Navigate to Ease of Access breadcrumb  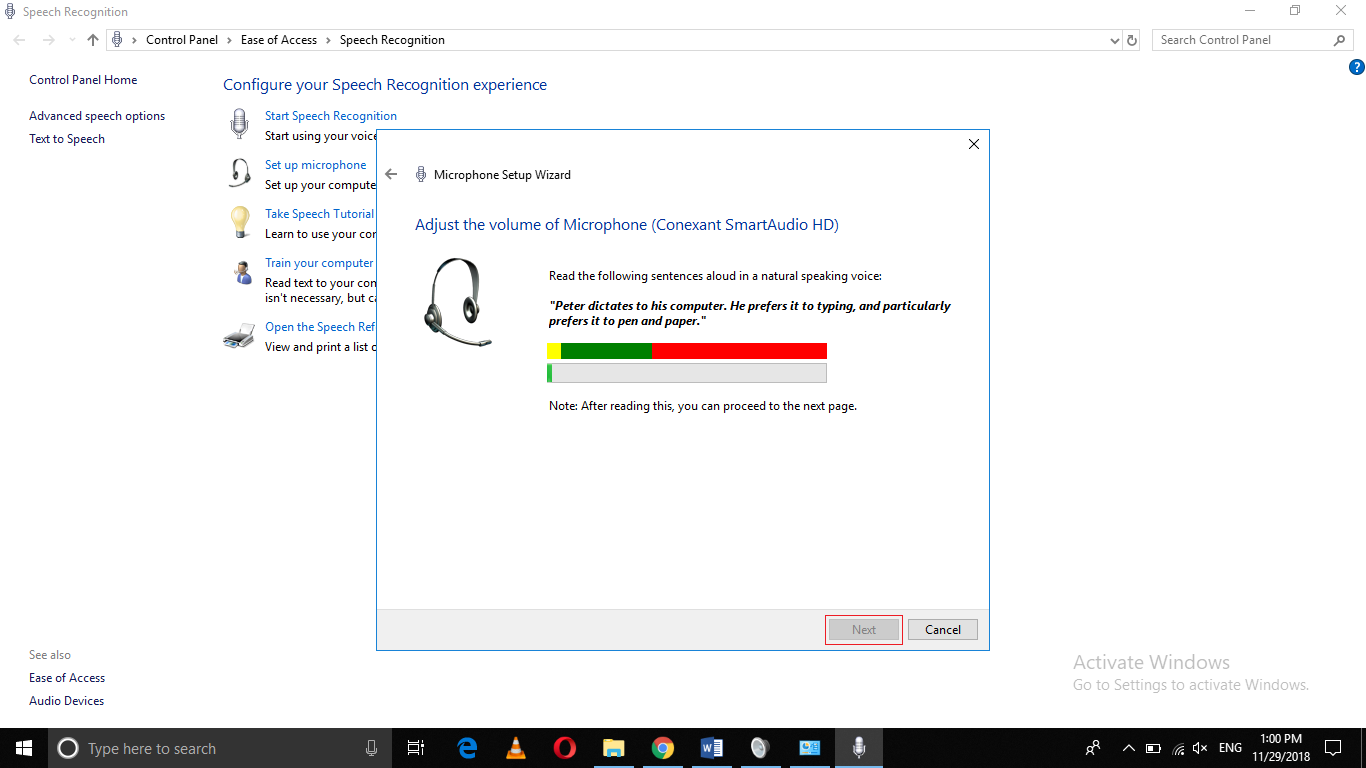pyautogui.click(x=279, y=39)
